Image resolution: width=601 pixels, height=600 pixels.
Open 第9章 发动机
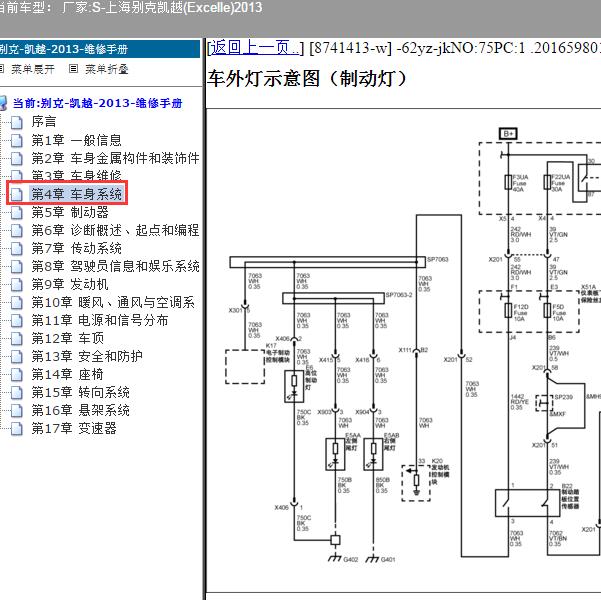pyautogui.click(x=70, y=284)
